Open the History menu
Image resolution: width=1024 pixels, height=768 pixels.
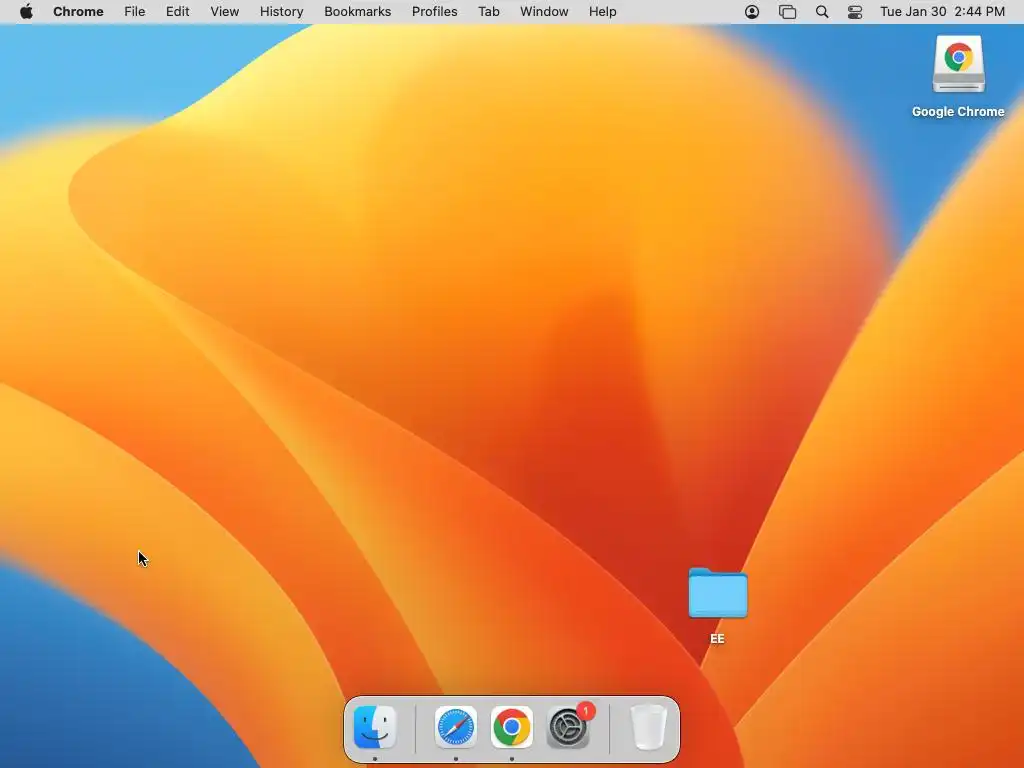point(281,12)
